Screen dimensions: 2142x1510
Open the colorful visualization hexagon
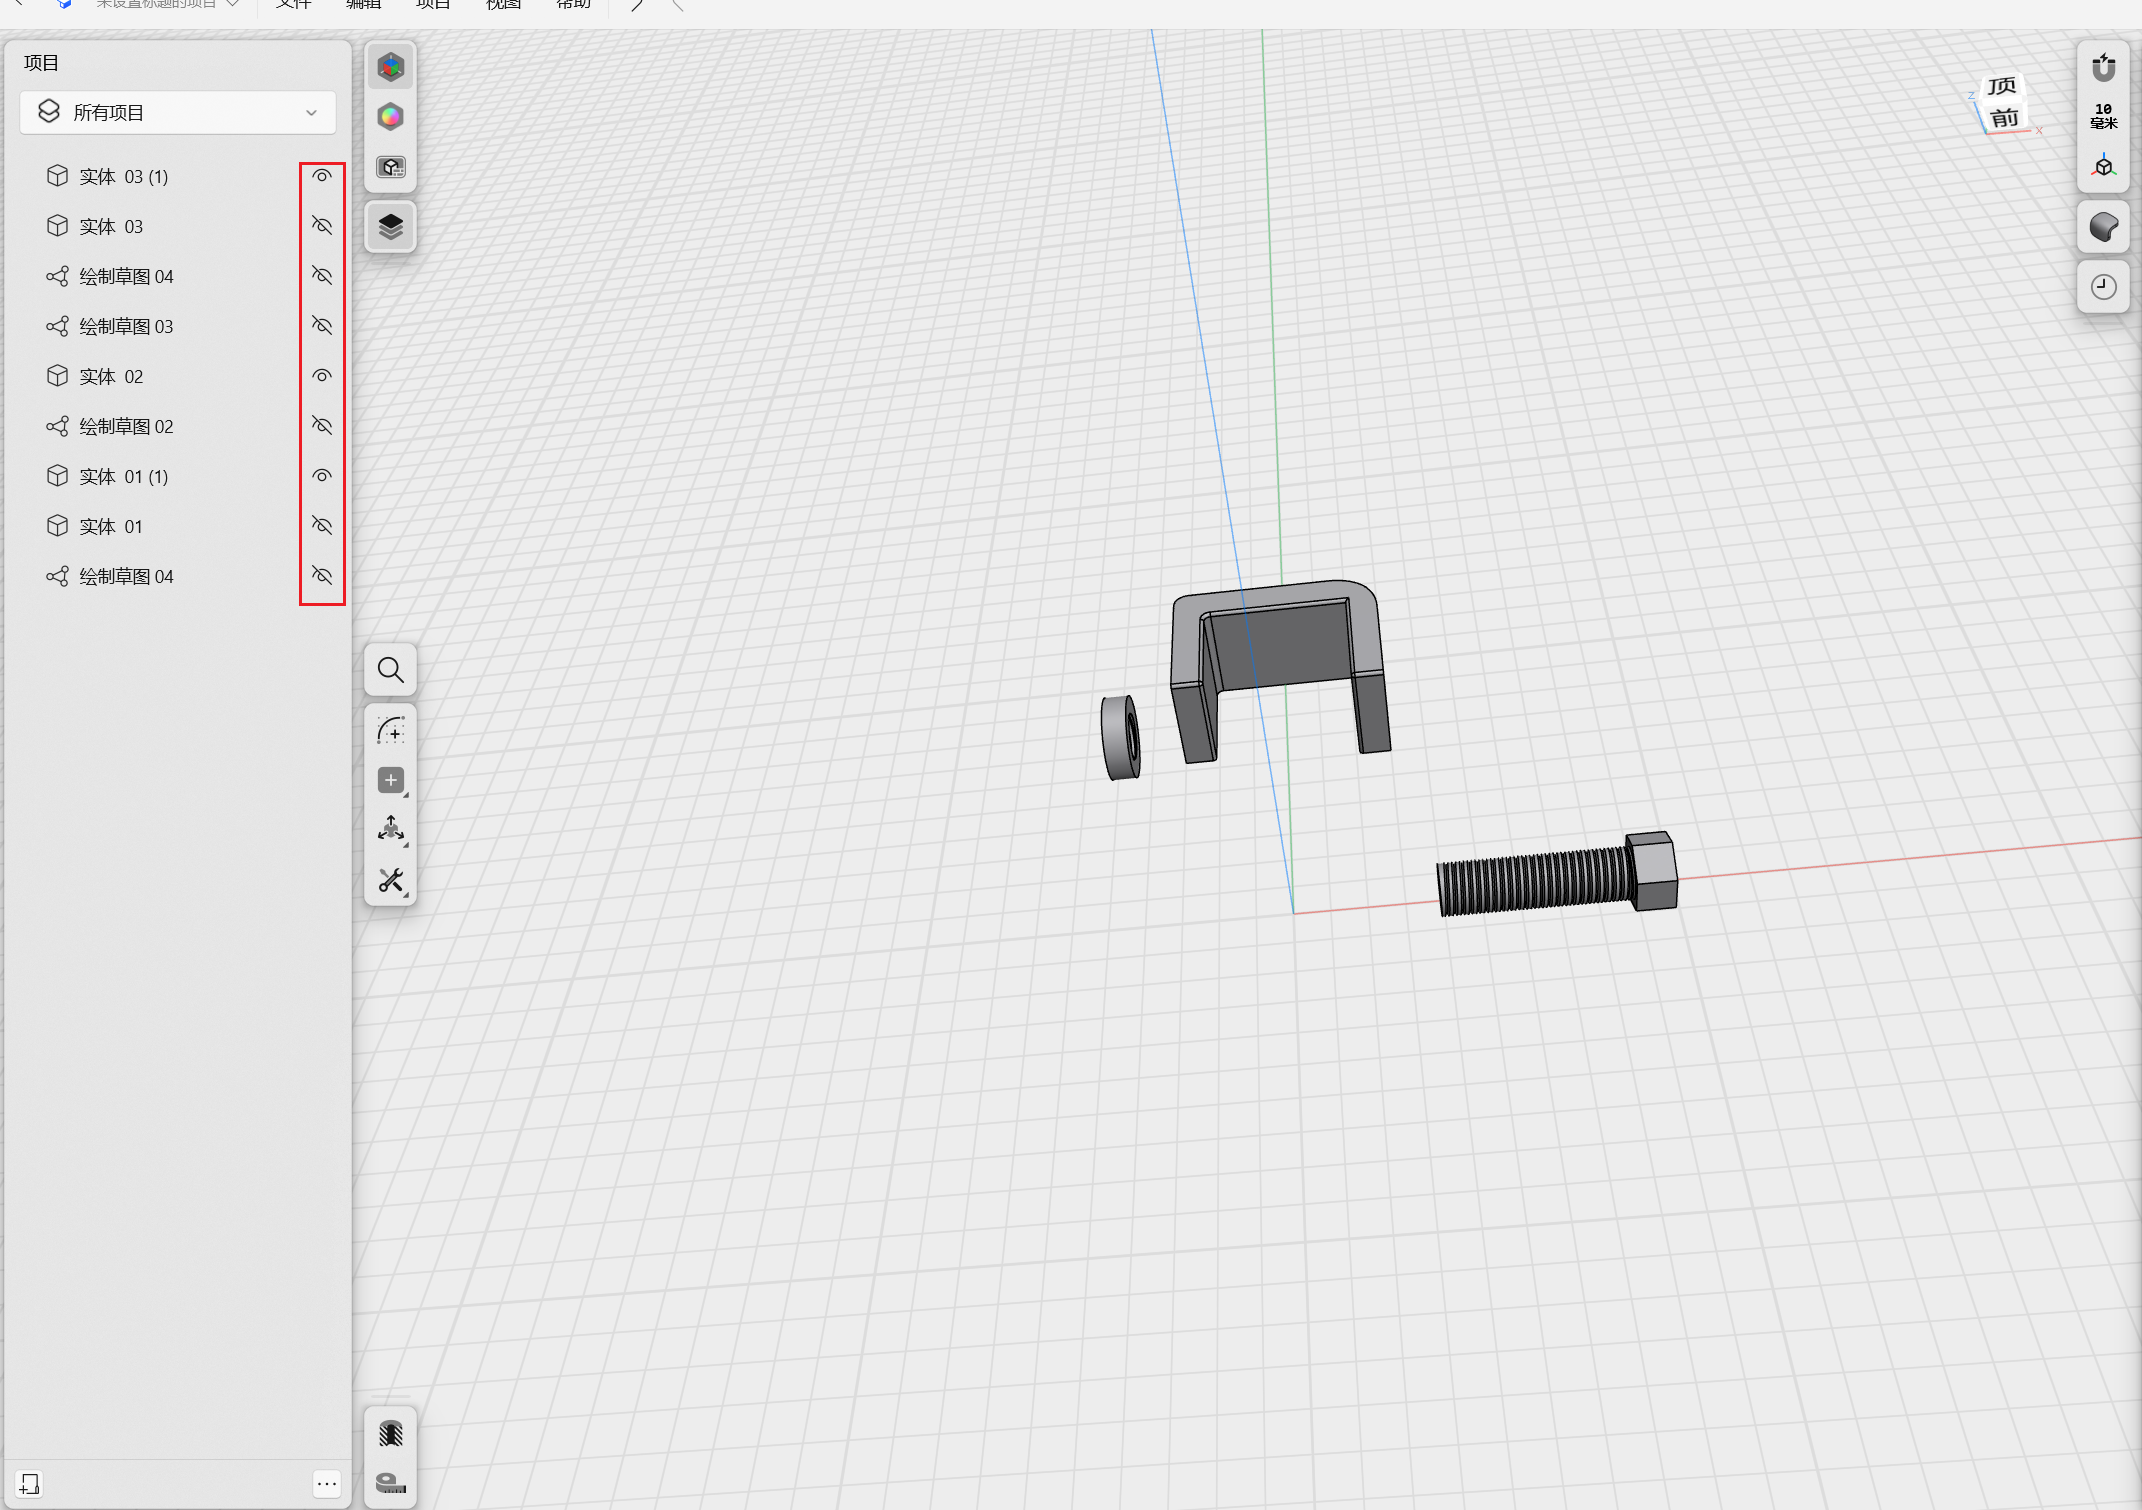390,117
